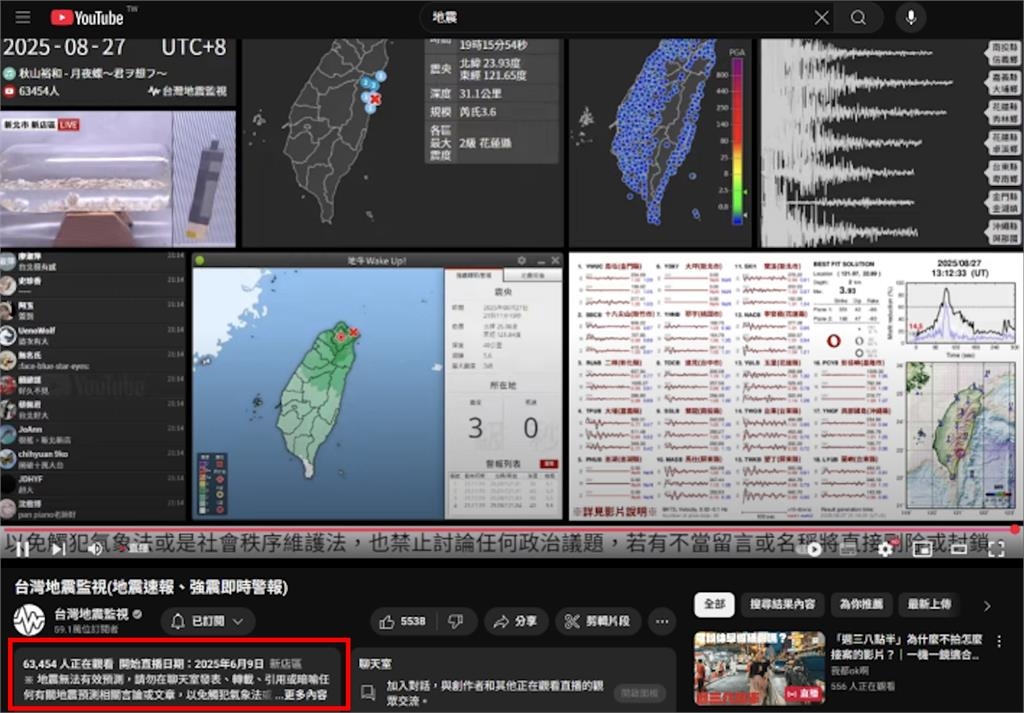Enter fullscreen mode
The width and height of the screenshot is (1024, 713).
pos(996,550)
